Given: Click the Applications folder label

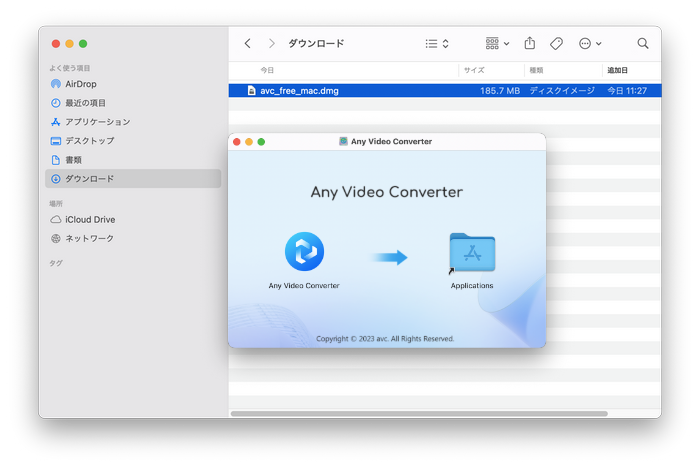Looking at the screenshot, I should pos(472,286).
